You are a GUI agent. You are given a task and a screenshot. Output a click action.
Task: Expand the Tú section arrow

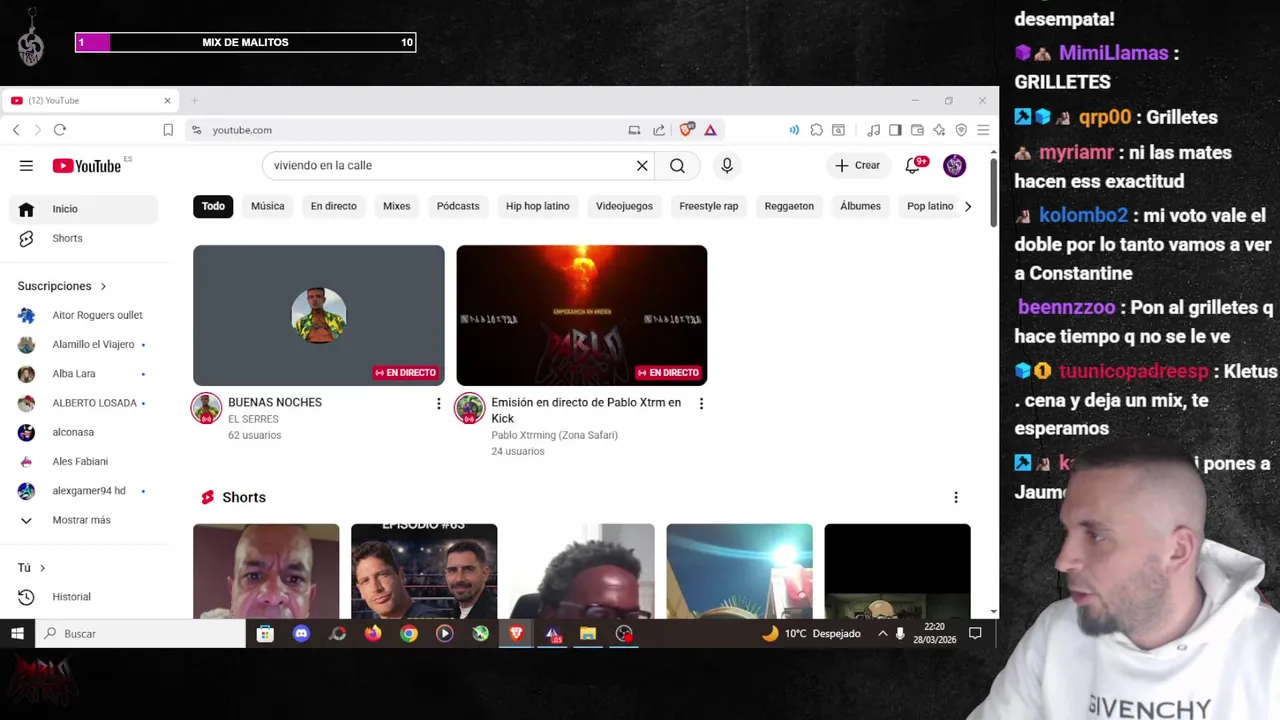42,568
